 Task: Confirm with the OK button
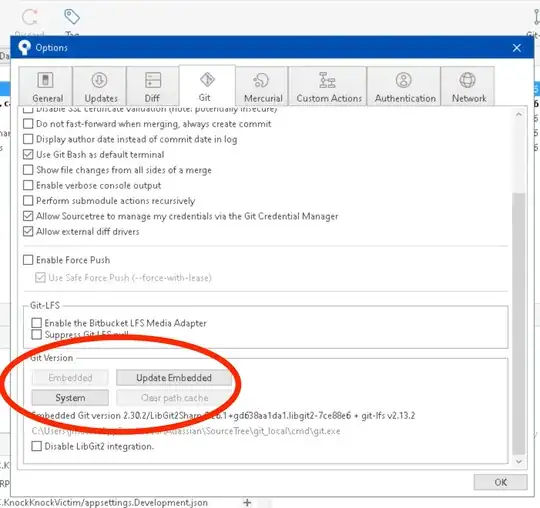pyautogui.click(x=500, y=482)
